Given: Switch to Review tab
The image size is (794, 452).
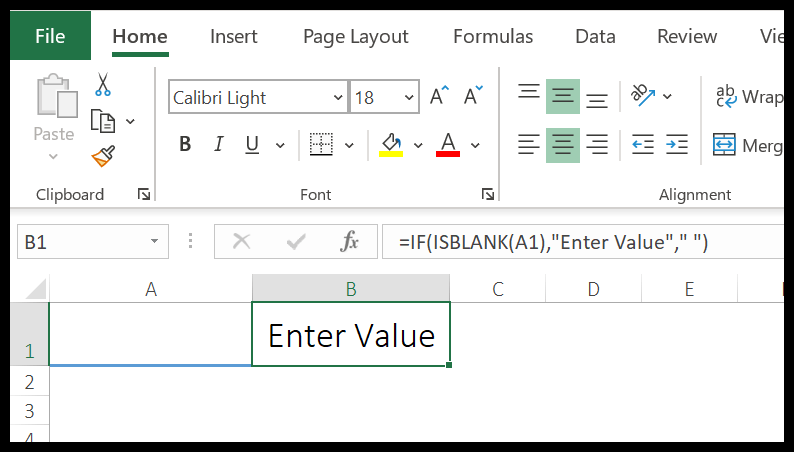Looking at the screenshot, I should (x=687, y=36).
